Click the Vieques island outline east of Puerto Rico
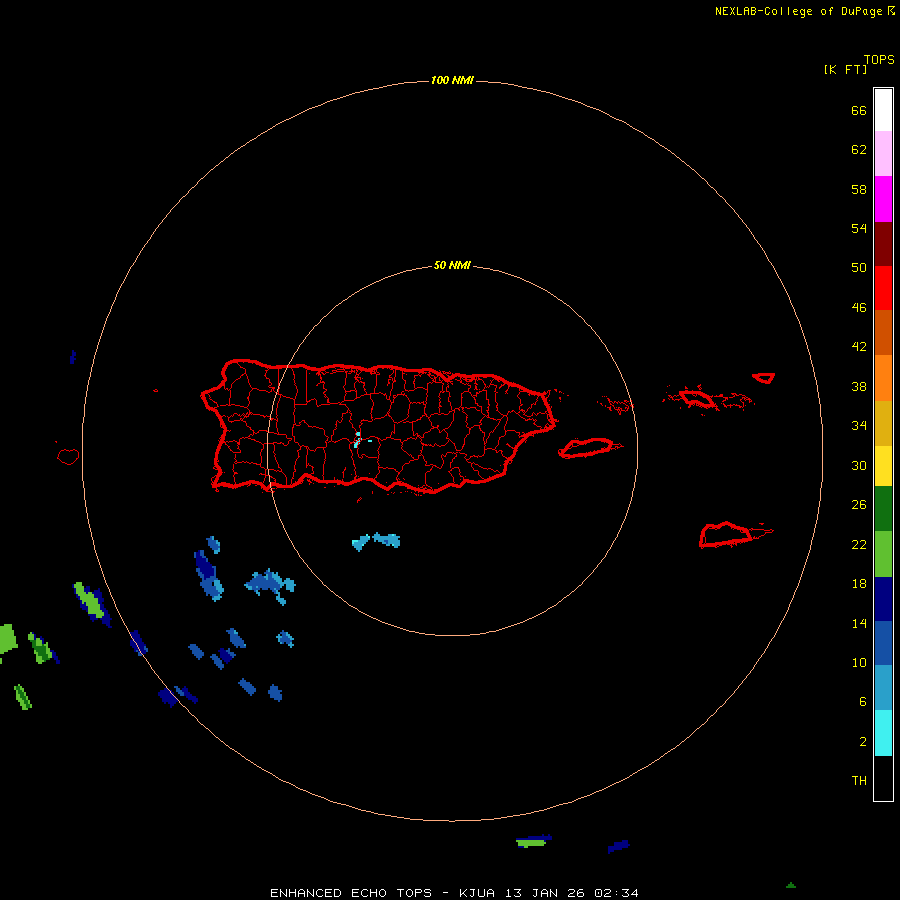Image resolution: width=900 pixels, height=900 pixels. click(589, 448)
